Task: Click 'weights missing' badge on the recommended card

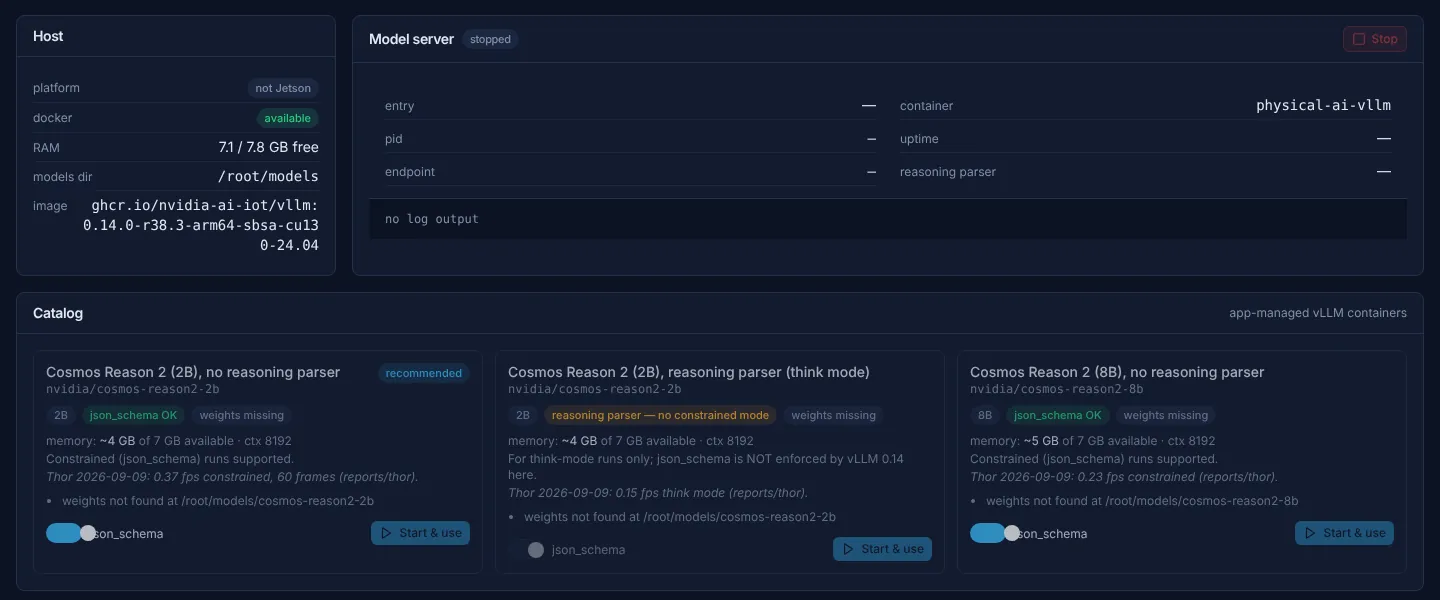Action: (242, 415)
